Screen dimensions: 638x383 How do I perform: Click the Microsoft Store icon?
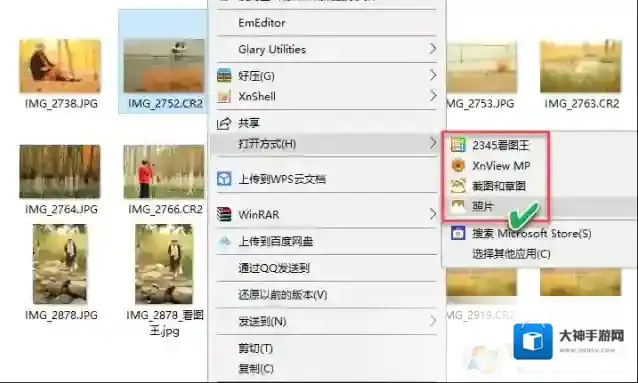(x=458, y=233)
